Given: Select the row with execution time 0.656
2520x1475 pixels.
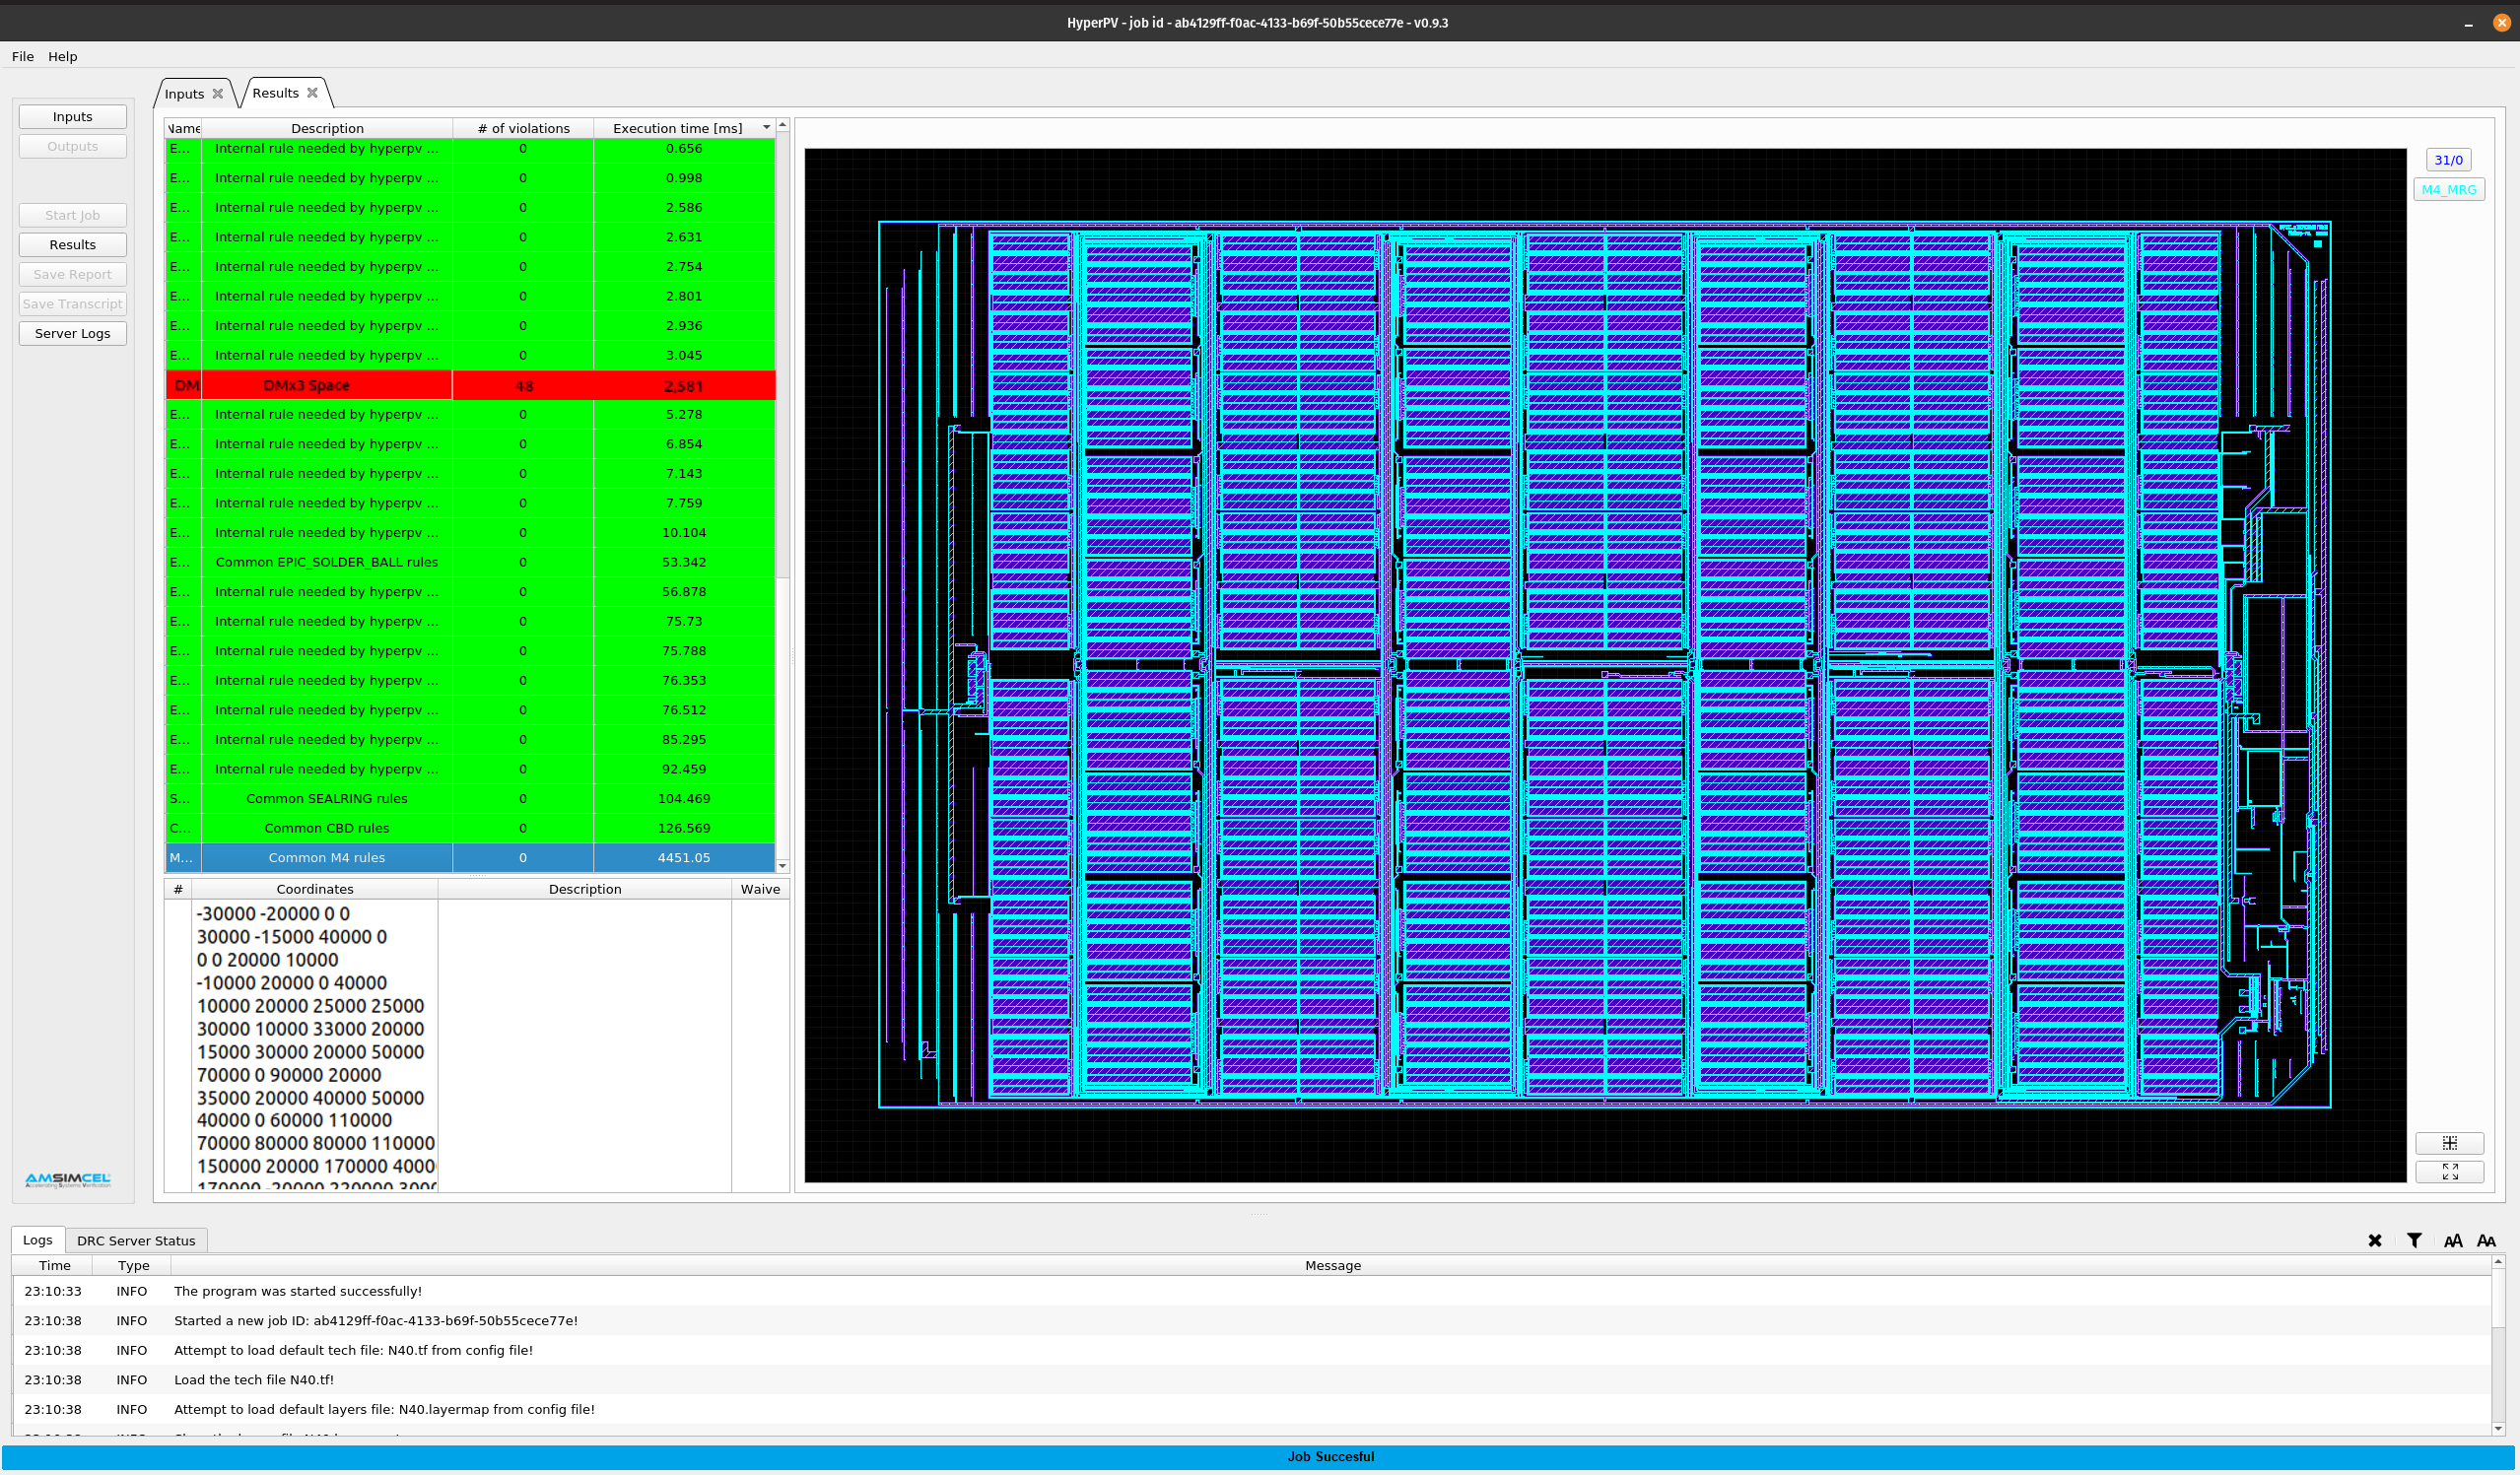Looking at the screenshot, I should tap(470, 148).
